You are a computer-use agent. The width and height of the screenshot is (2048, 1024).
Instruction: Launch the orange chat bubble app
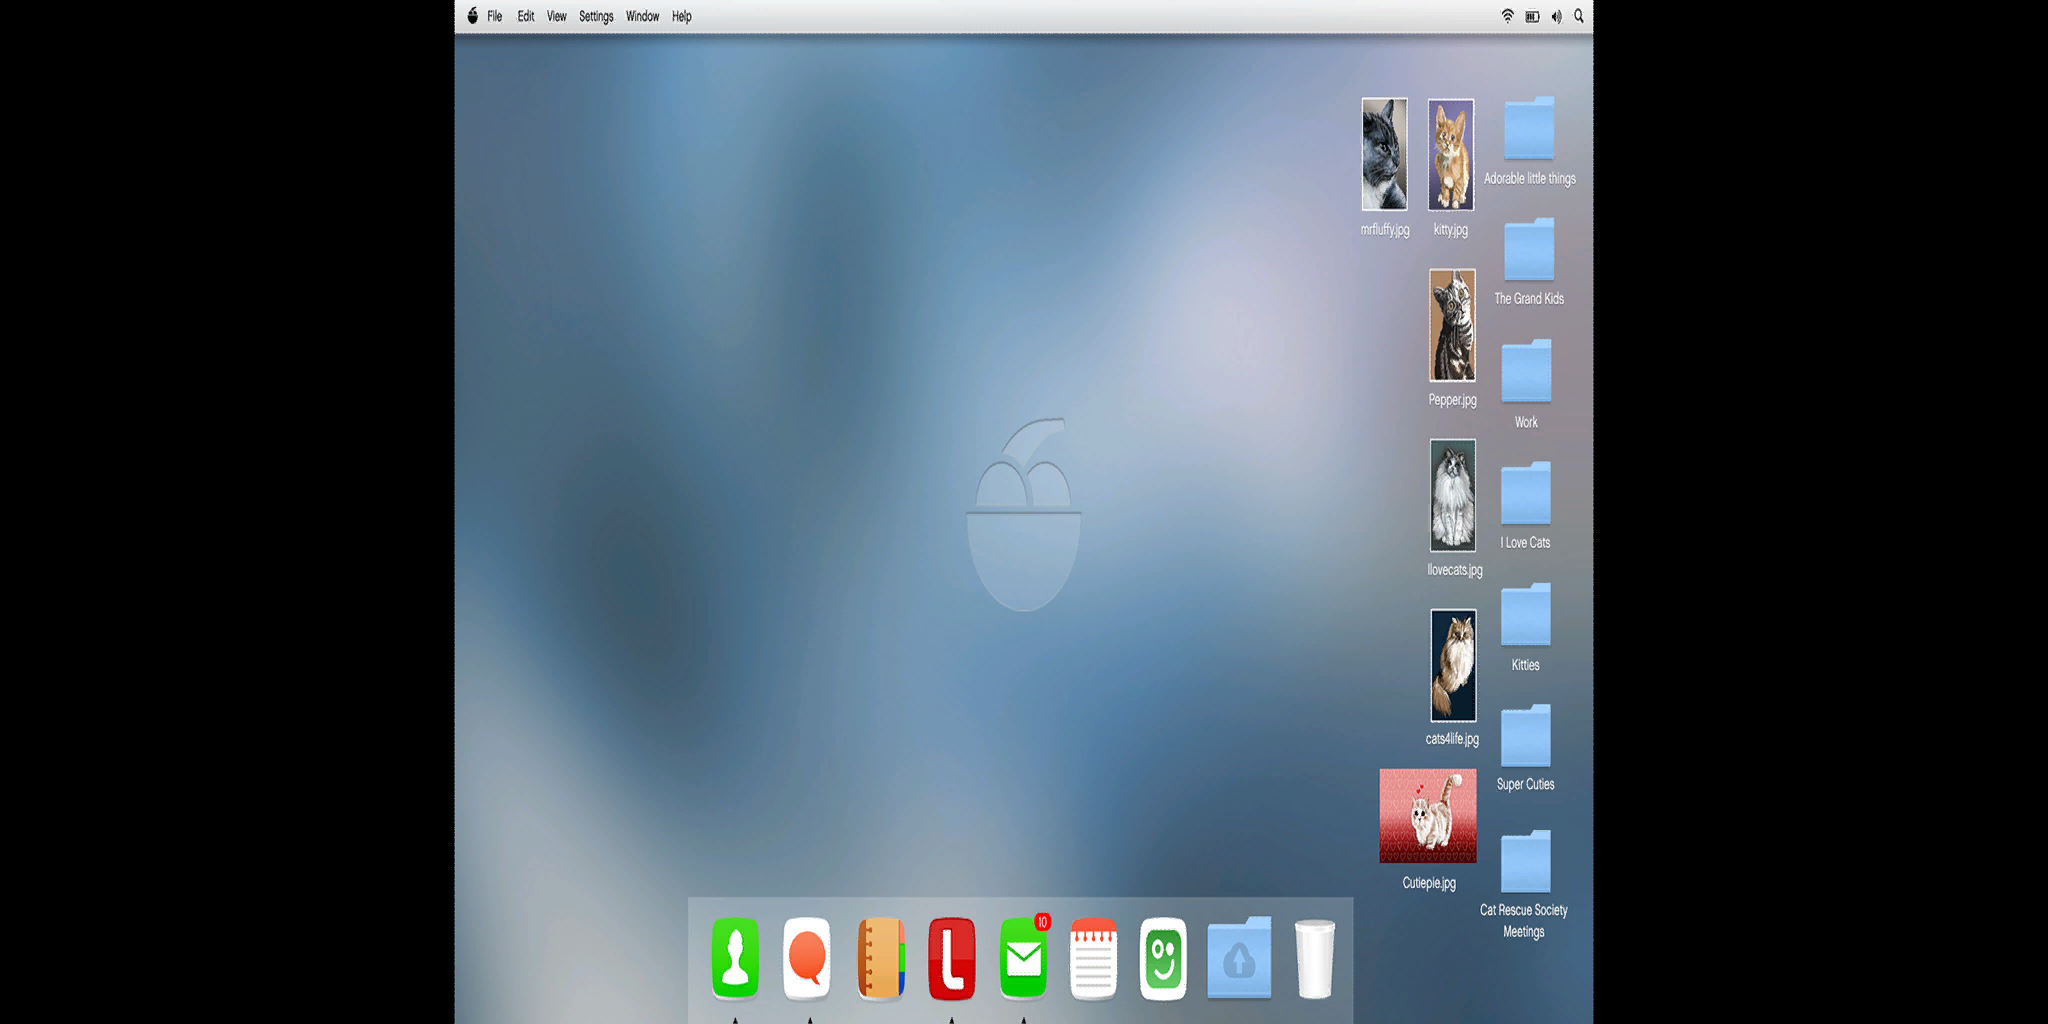[x=807, y=958]
